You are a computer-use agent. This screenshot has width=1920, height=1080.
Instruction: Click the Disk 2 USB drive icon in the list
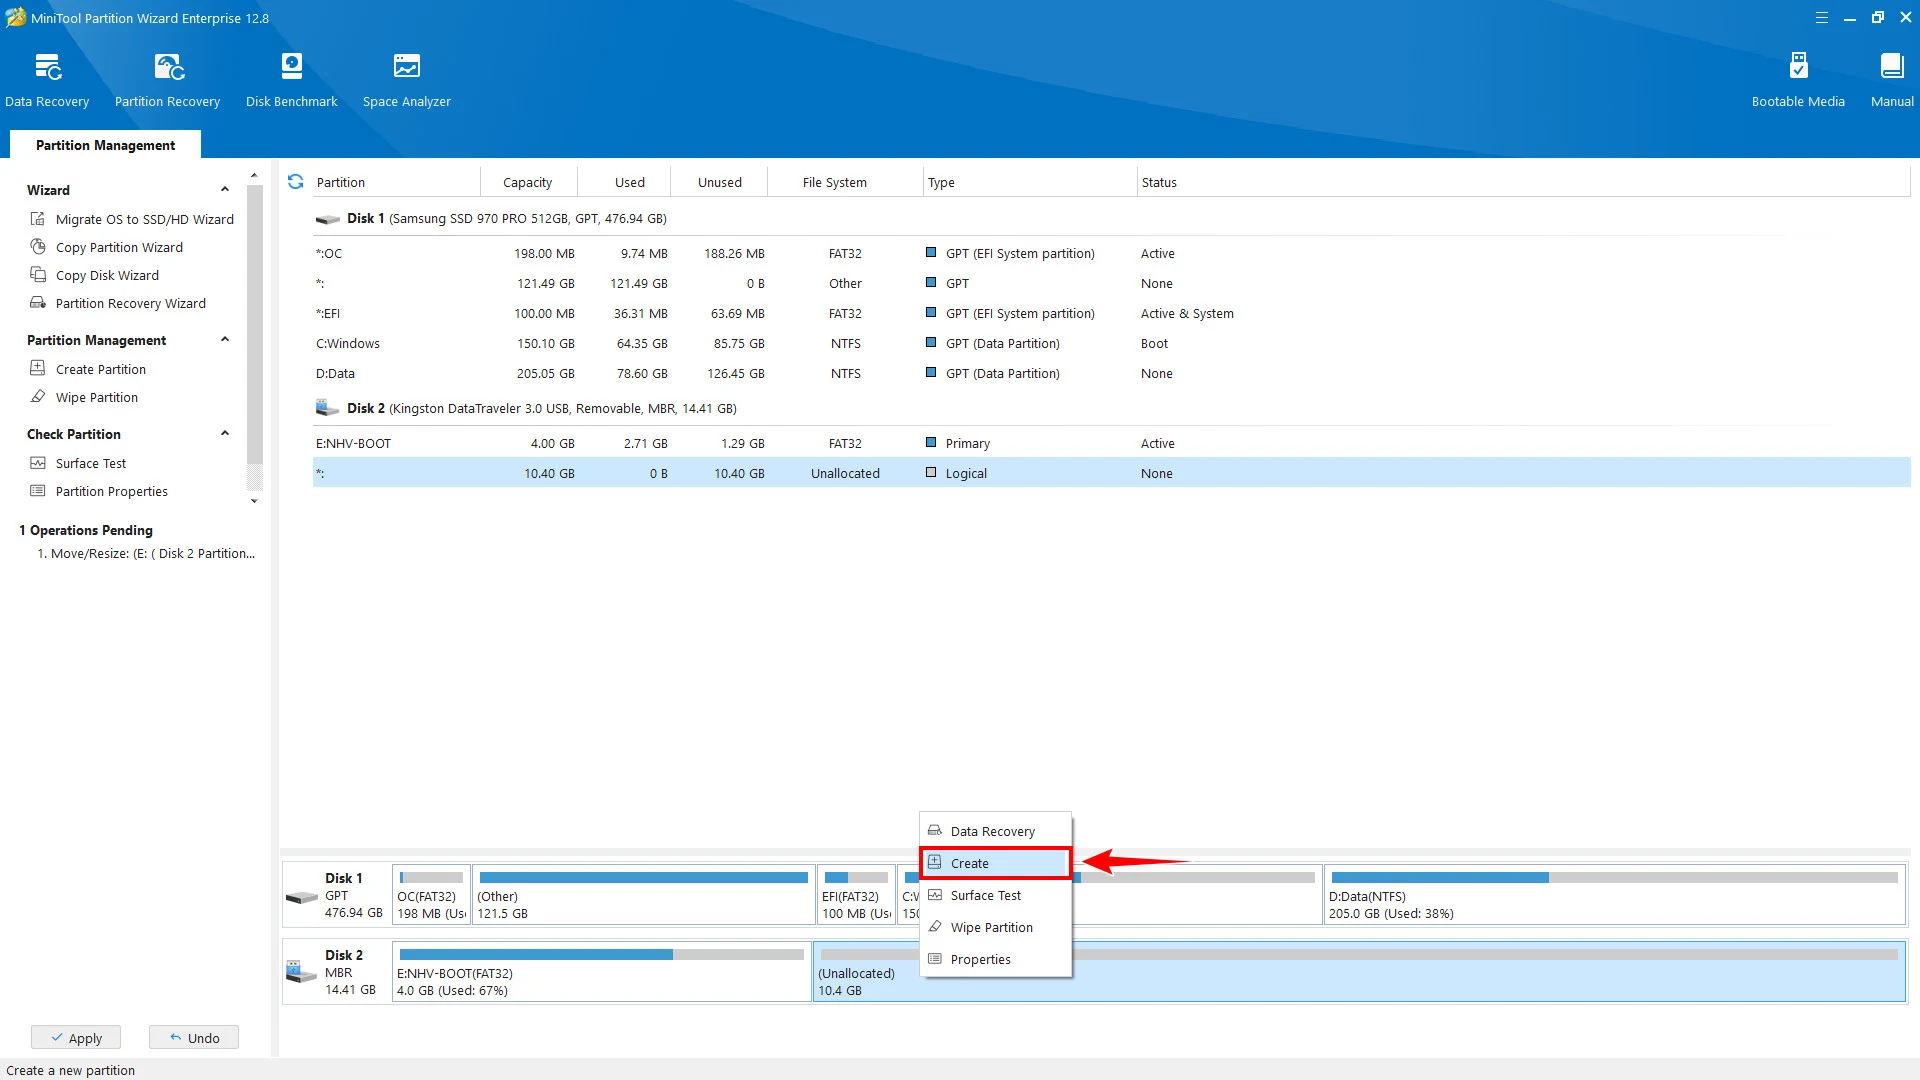[x=328, y=408]
